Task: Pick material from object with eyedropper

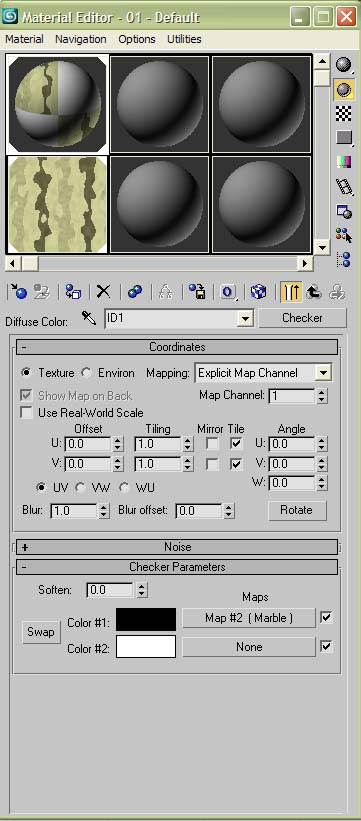Action: point(89,318)
